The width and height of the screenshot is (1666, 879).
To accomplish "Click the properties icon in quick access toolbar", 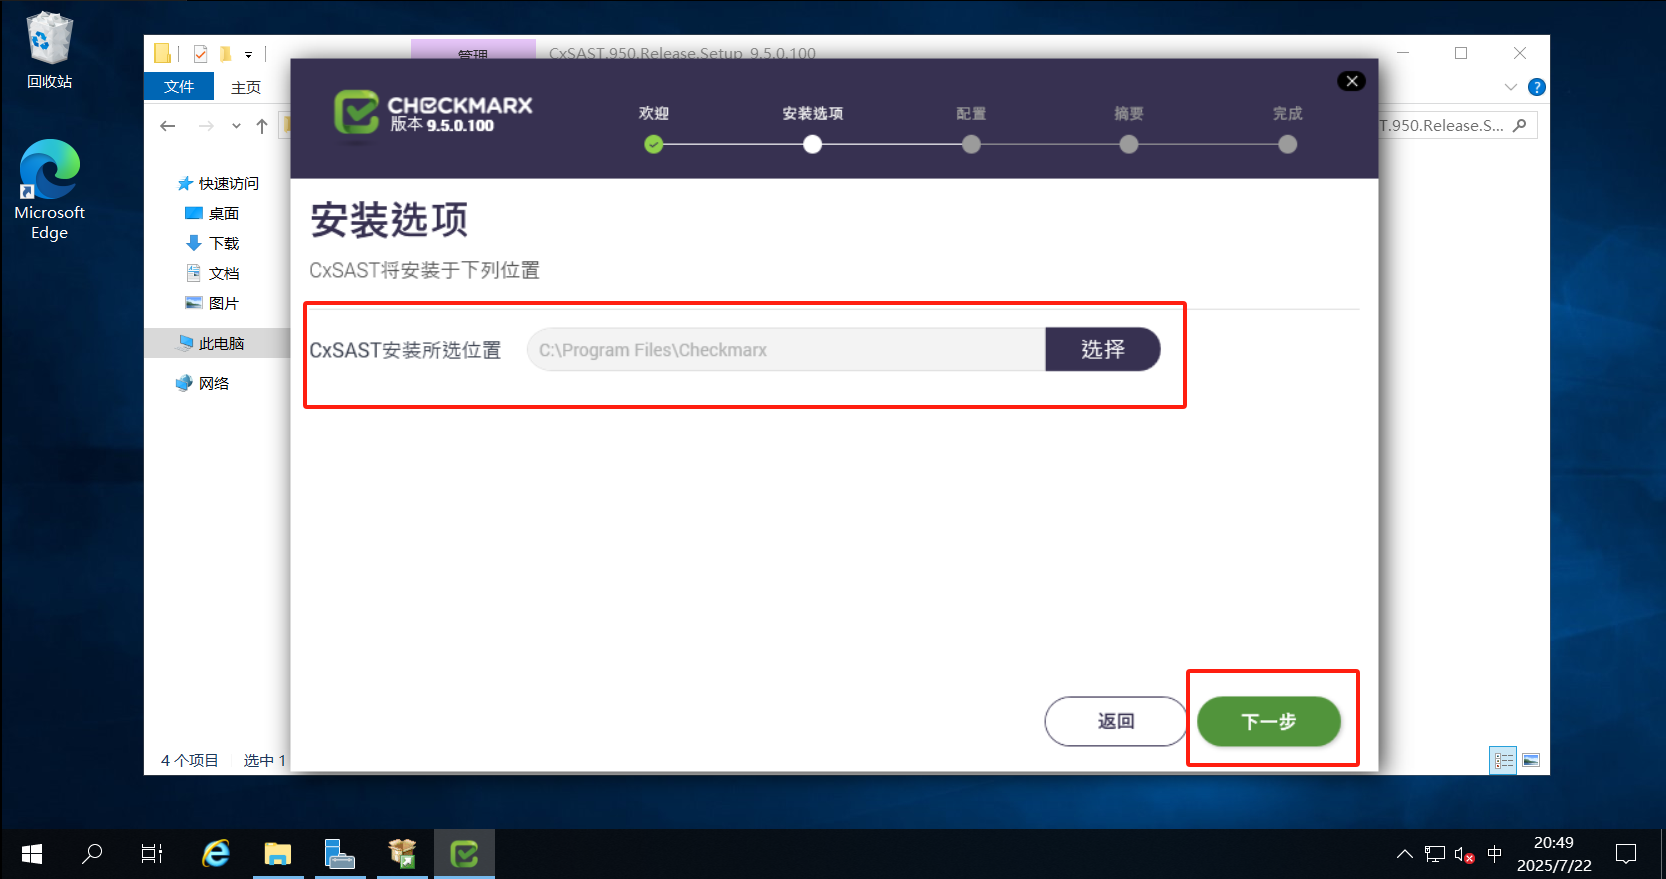I will (x=200, y=54).
